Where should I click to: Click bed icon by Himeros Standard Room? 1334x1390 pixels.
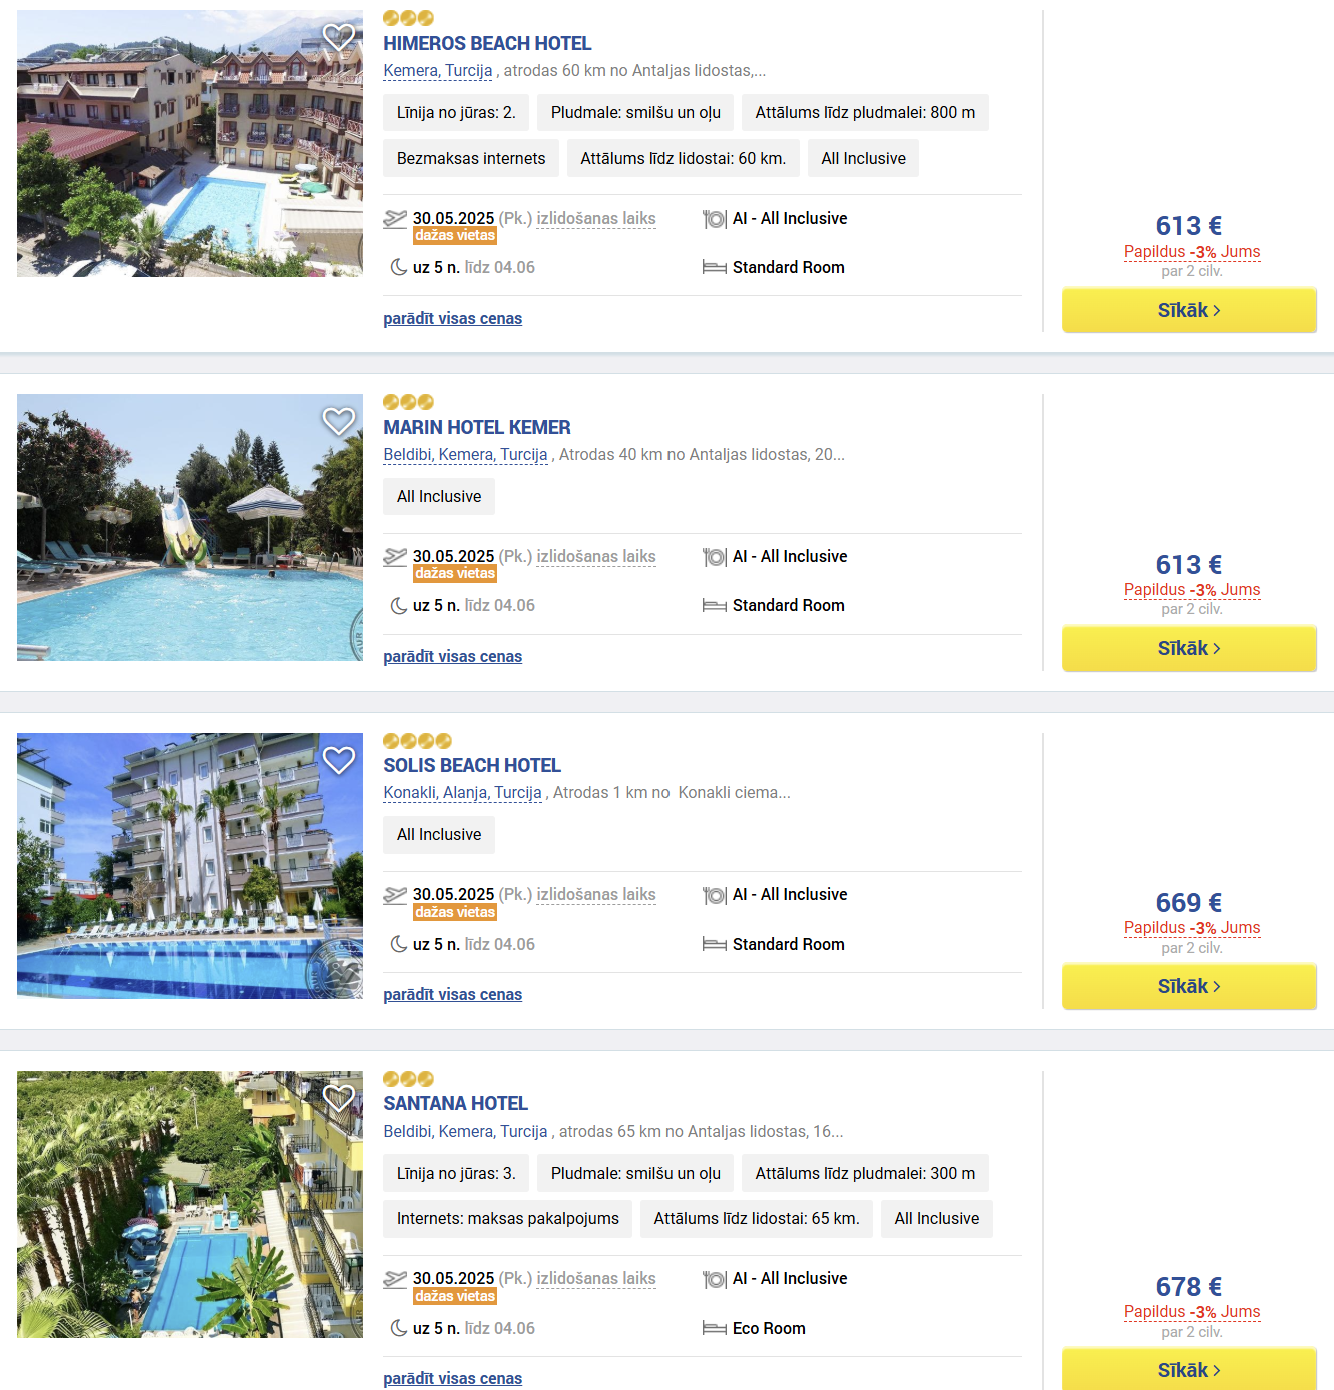(714, 267)
